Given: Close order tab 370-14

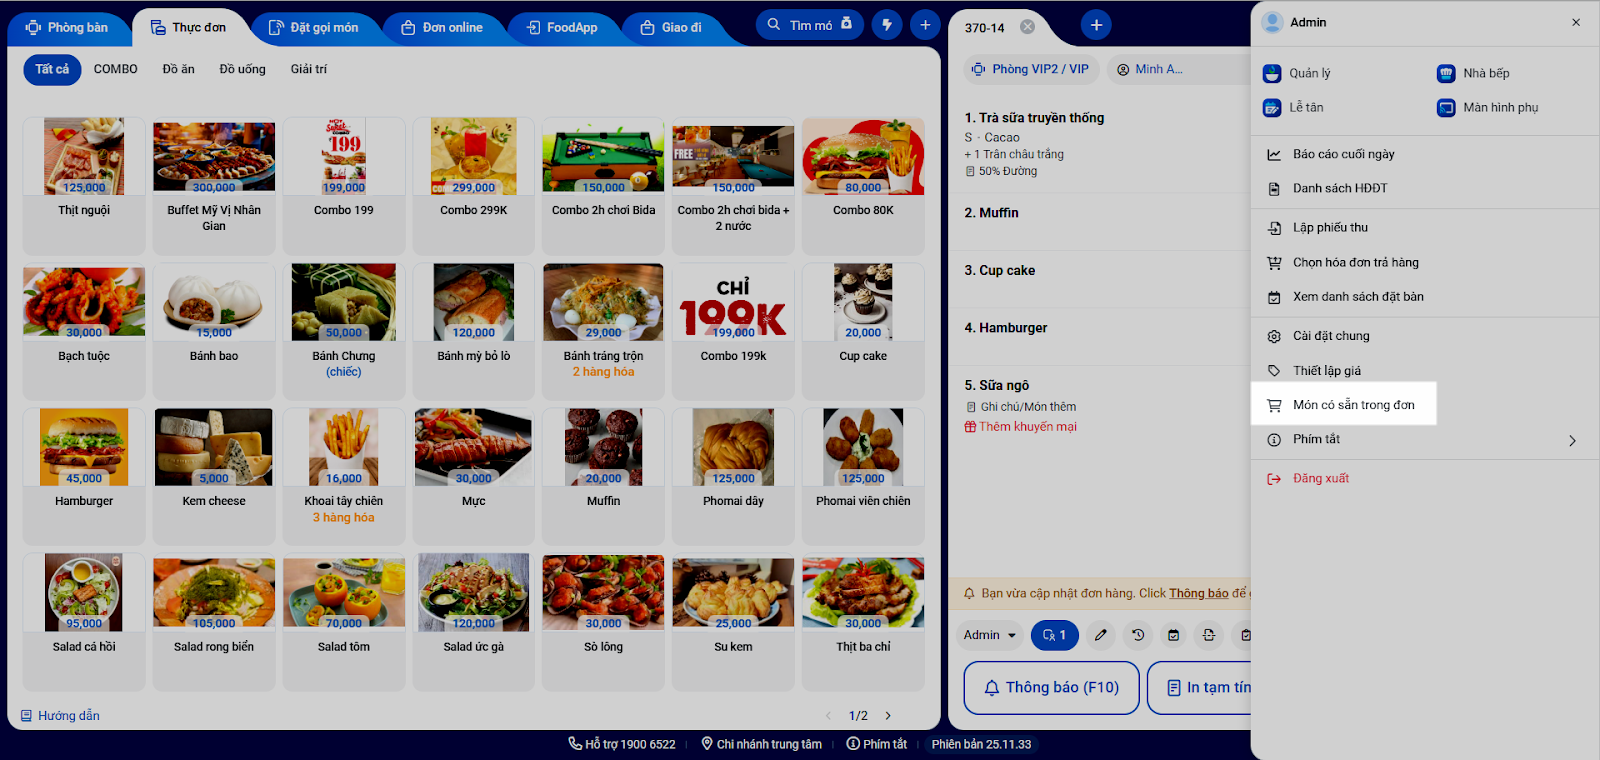Looking at the screenshot, I should tap(1027, 27).
